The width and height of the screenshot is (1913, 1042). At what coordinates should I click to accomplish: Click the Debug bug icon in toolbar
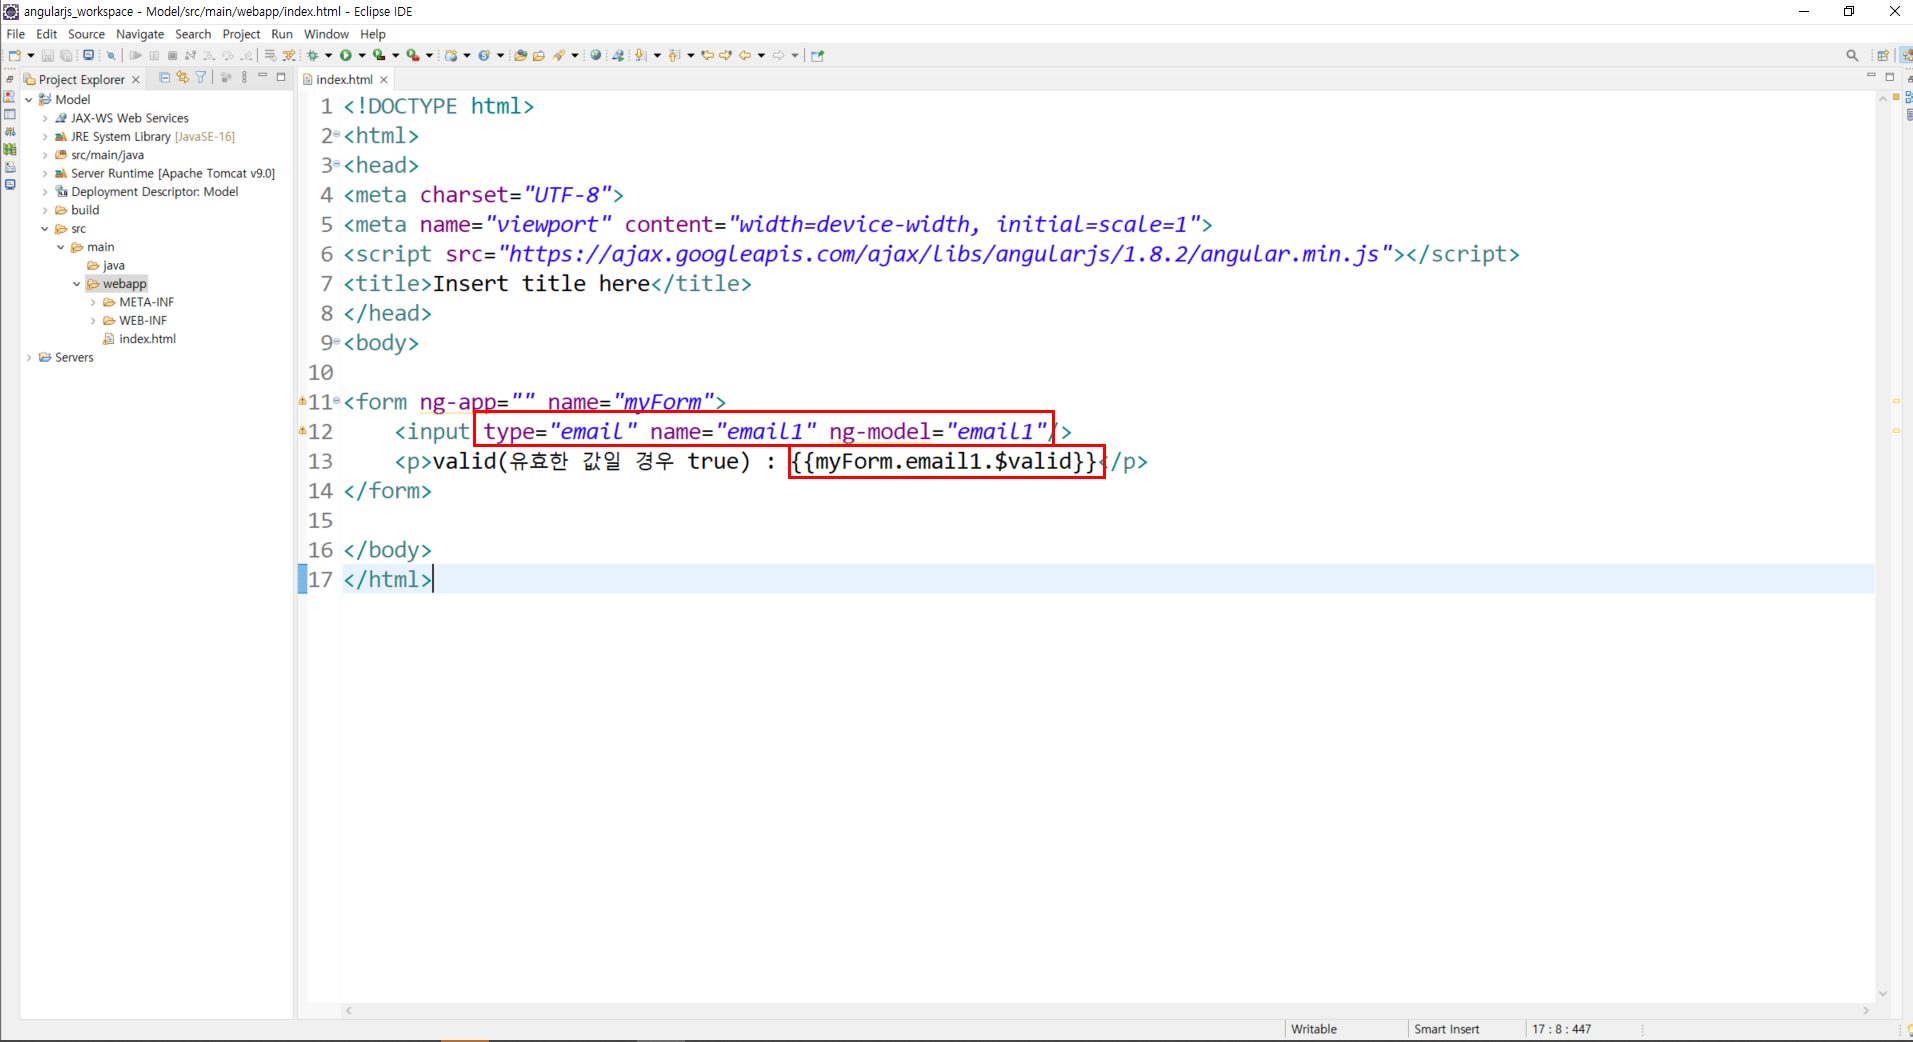tap(313, 56)
